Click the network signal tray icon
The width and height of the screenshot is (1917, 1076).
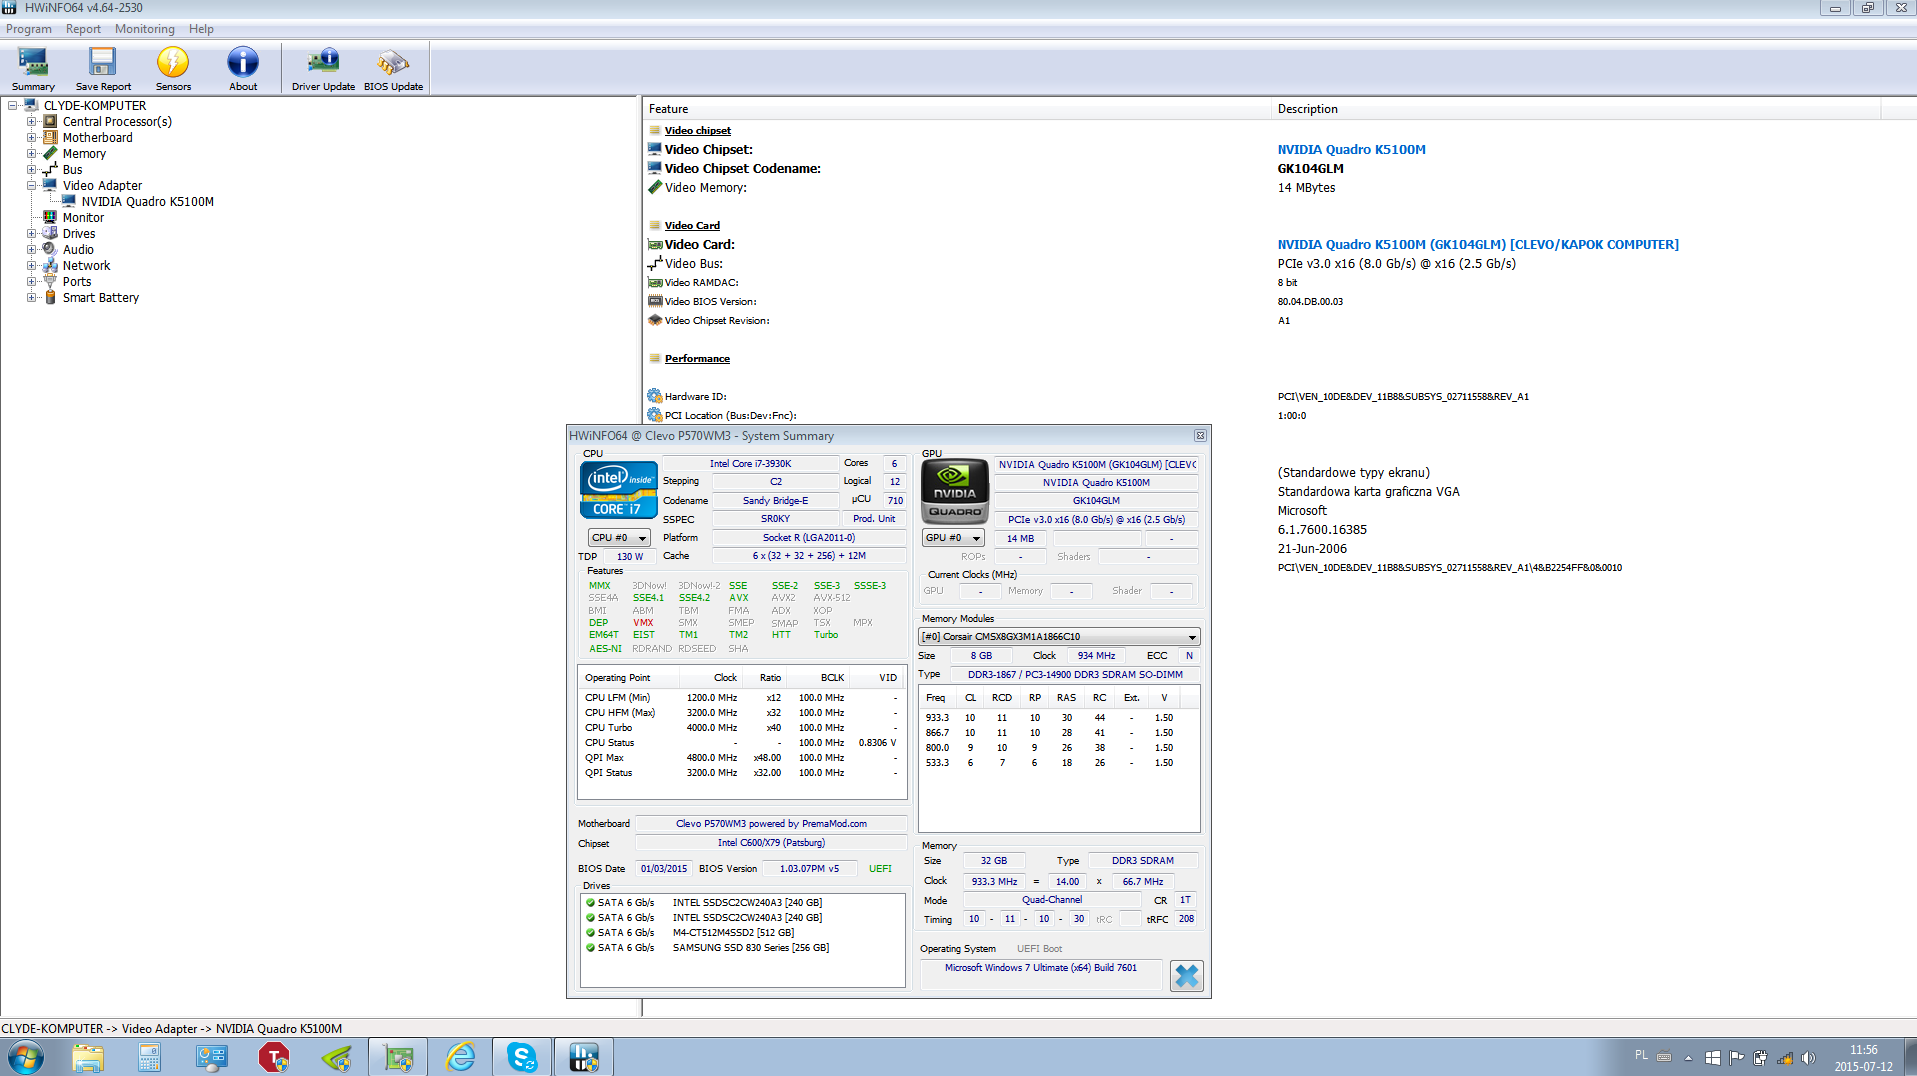(x=1784, y=1058)
